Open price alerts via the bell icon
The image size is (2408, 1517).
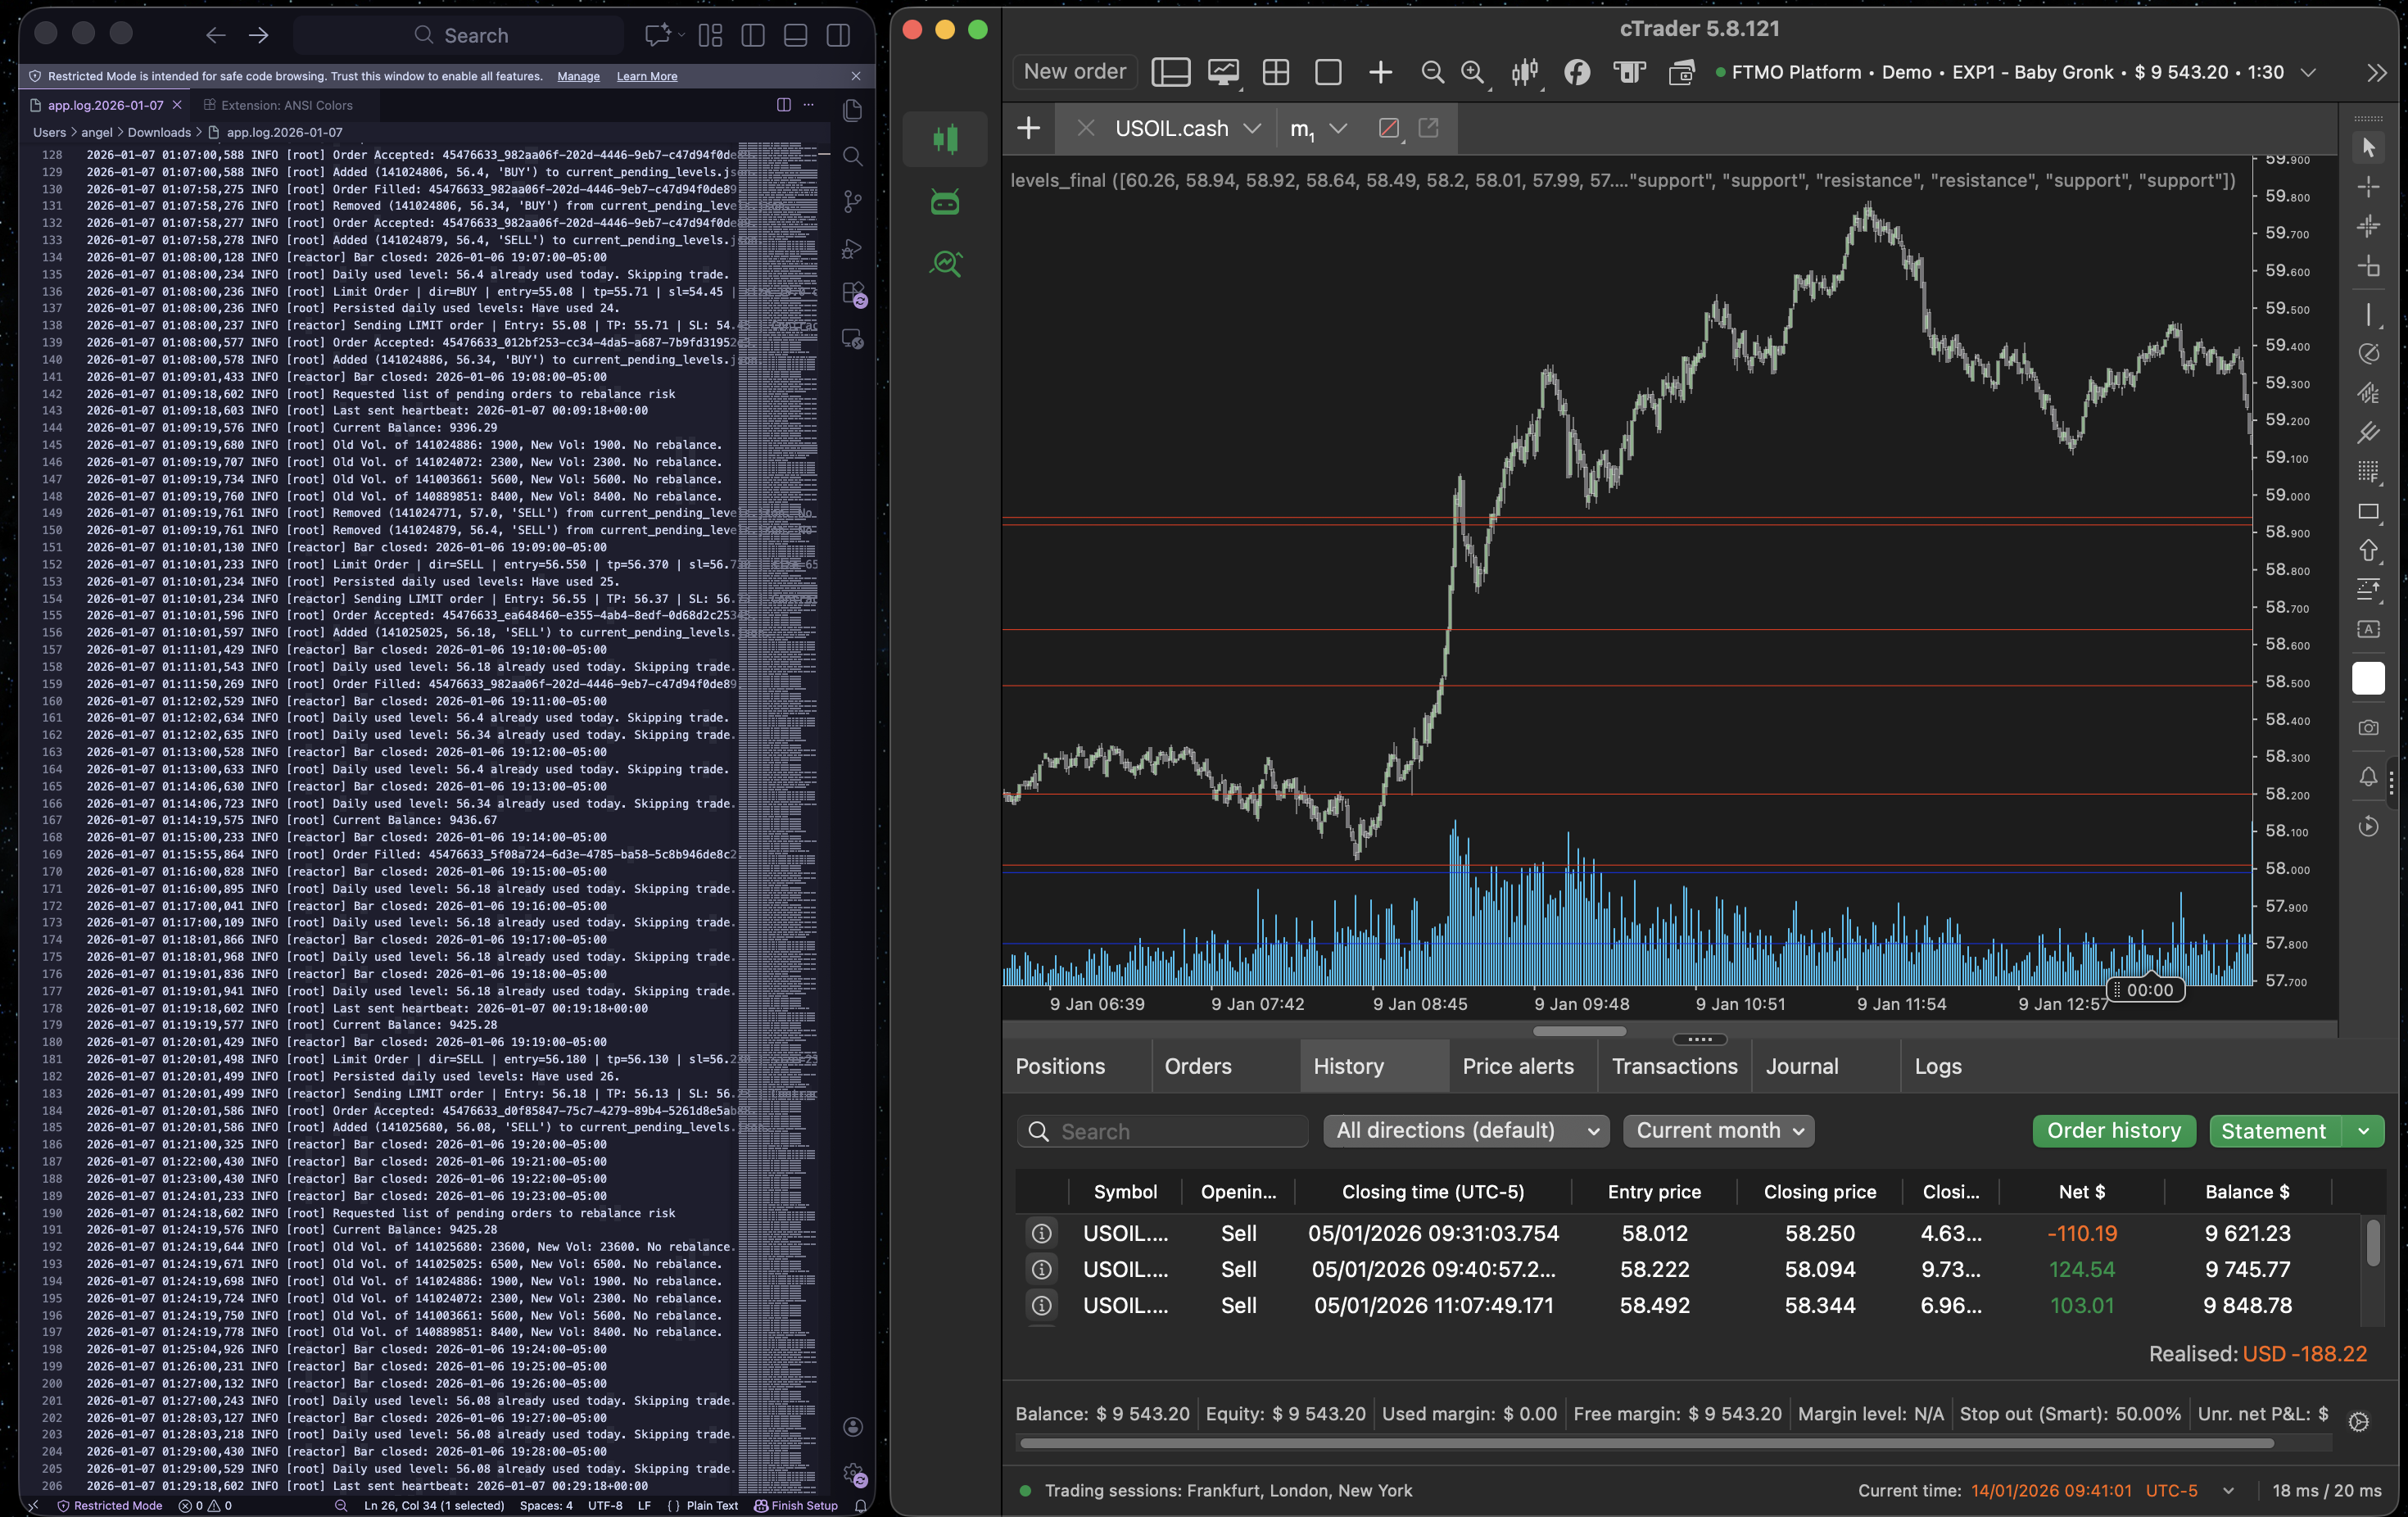(2368, 779)
